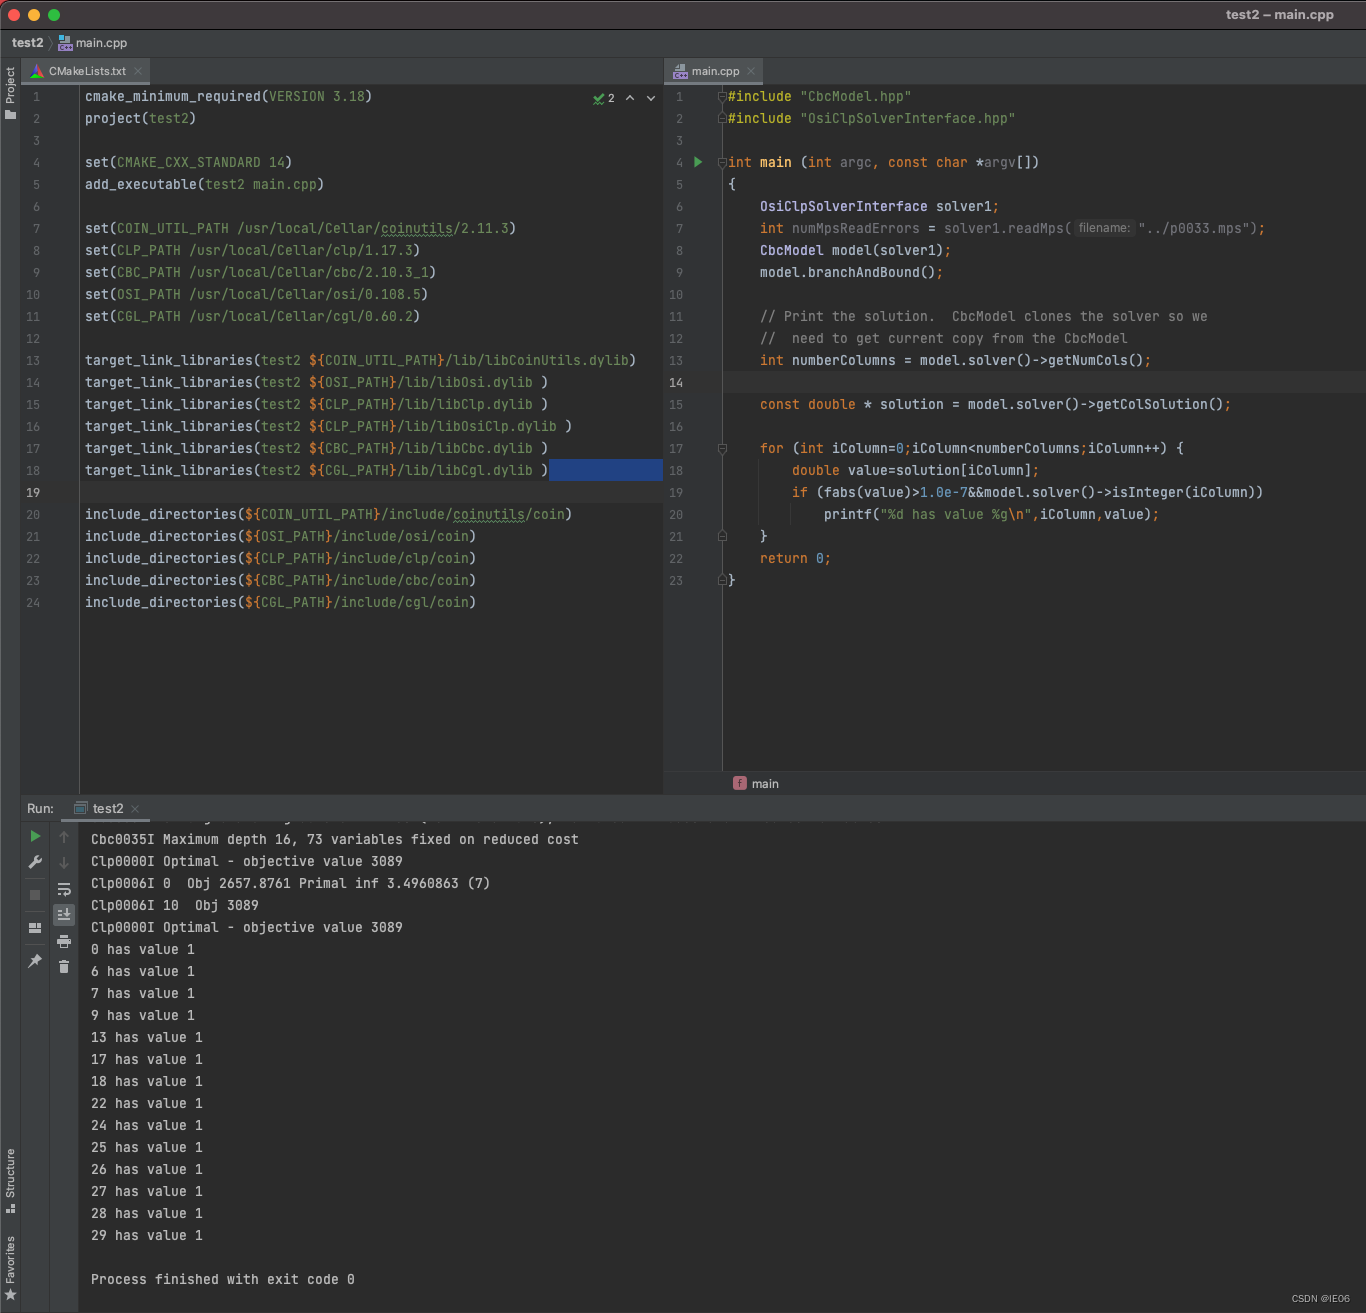Click include_directories line for cgl/coin

pos(280,603)
